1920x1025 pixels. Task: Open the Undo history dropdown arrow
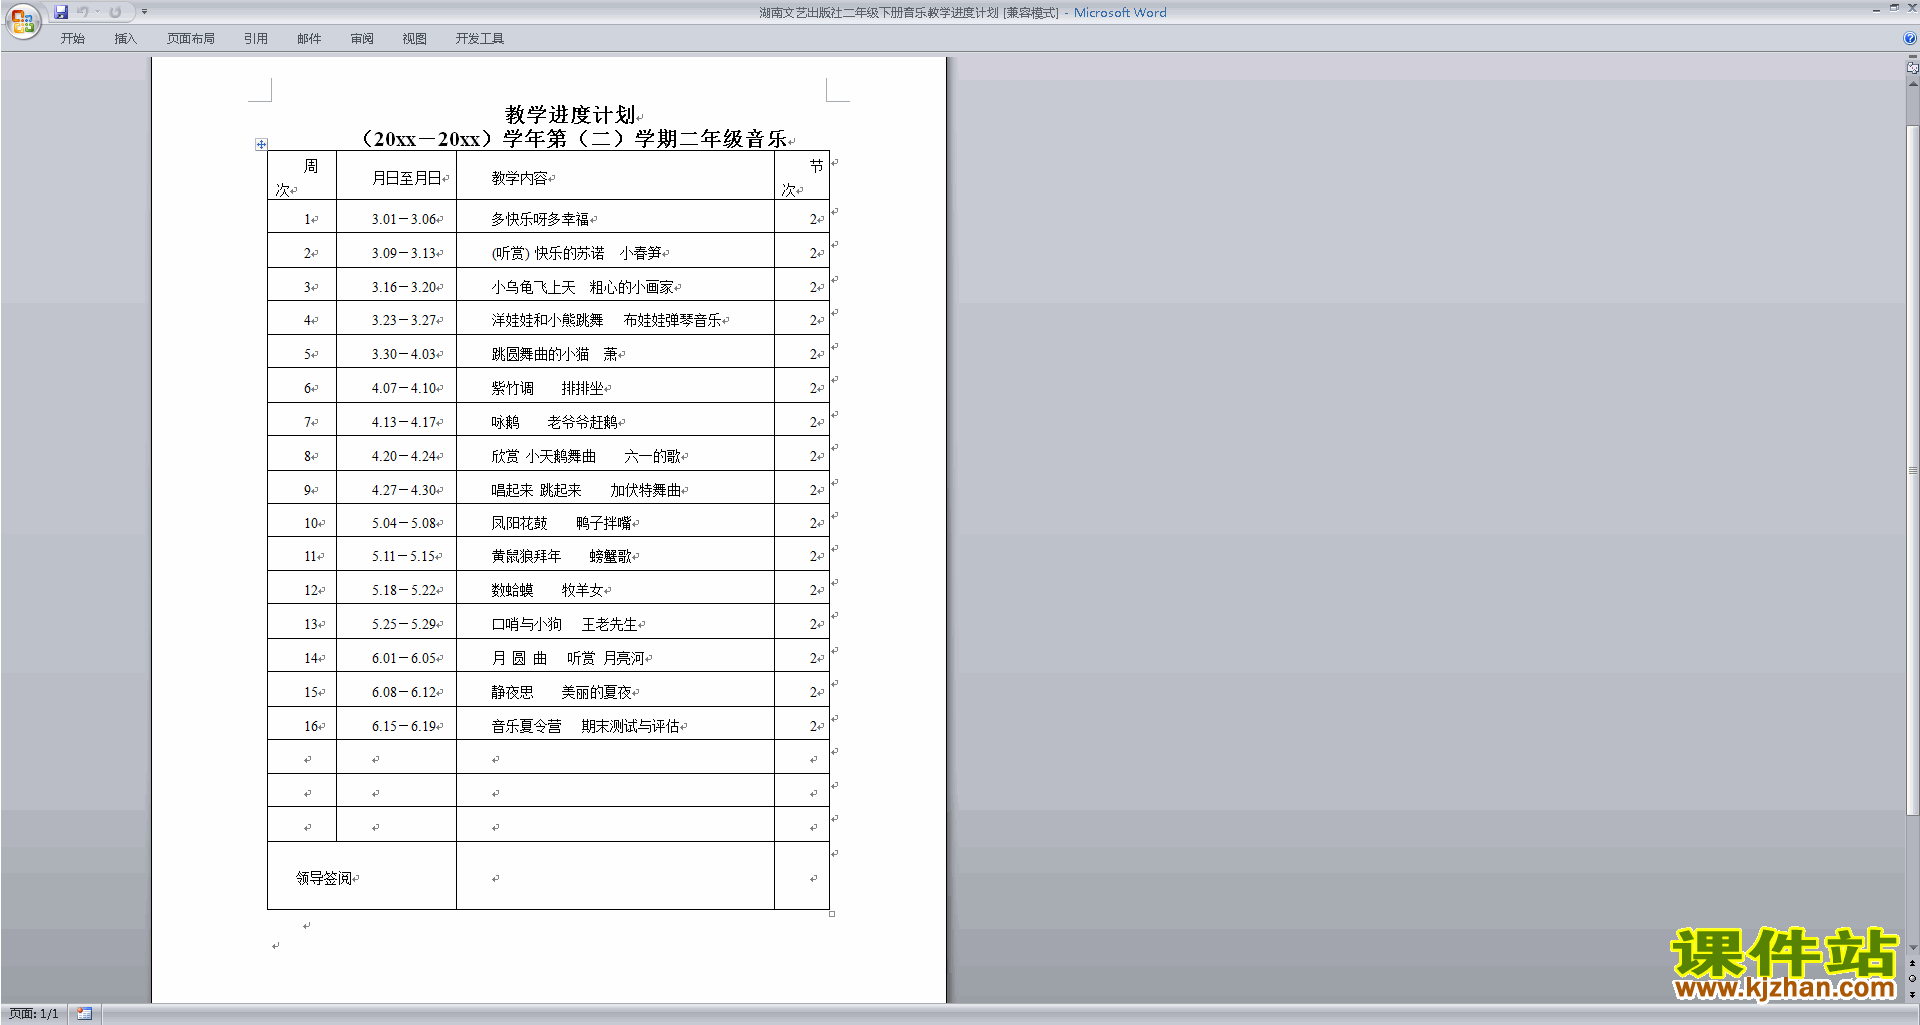[97, 12]
